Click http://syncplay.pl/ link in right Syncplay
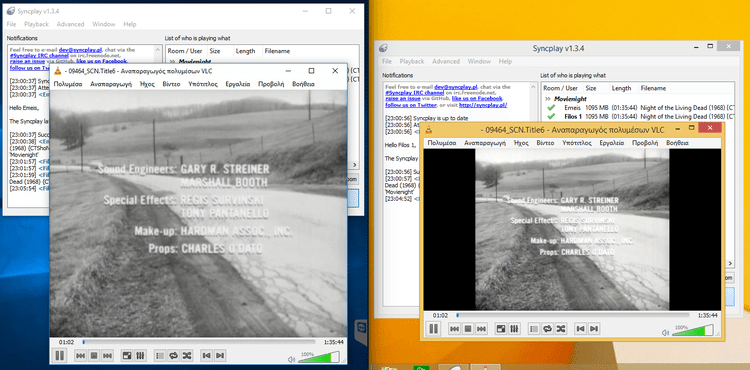Viewport: 750px width, 370px height. point(483,105)
